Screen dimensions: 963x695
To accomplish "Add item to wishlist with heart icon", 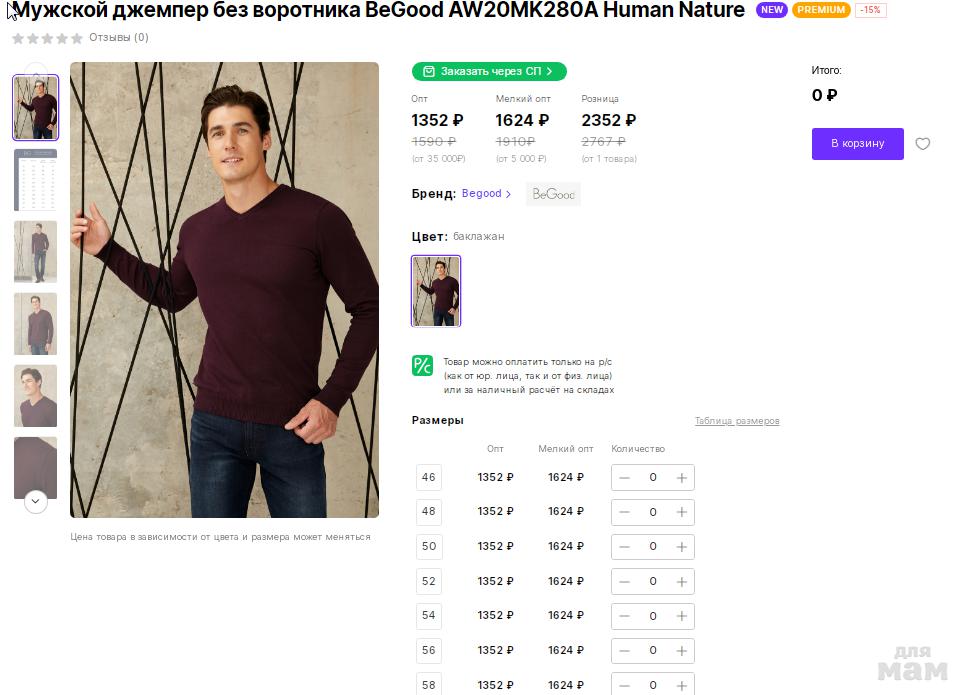I will click(922, 144).
